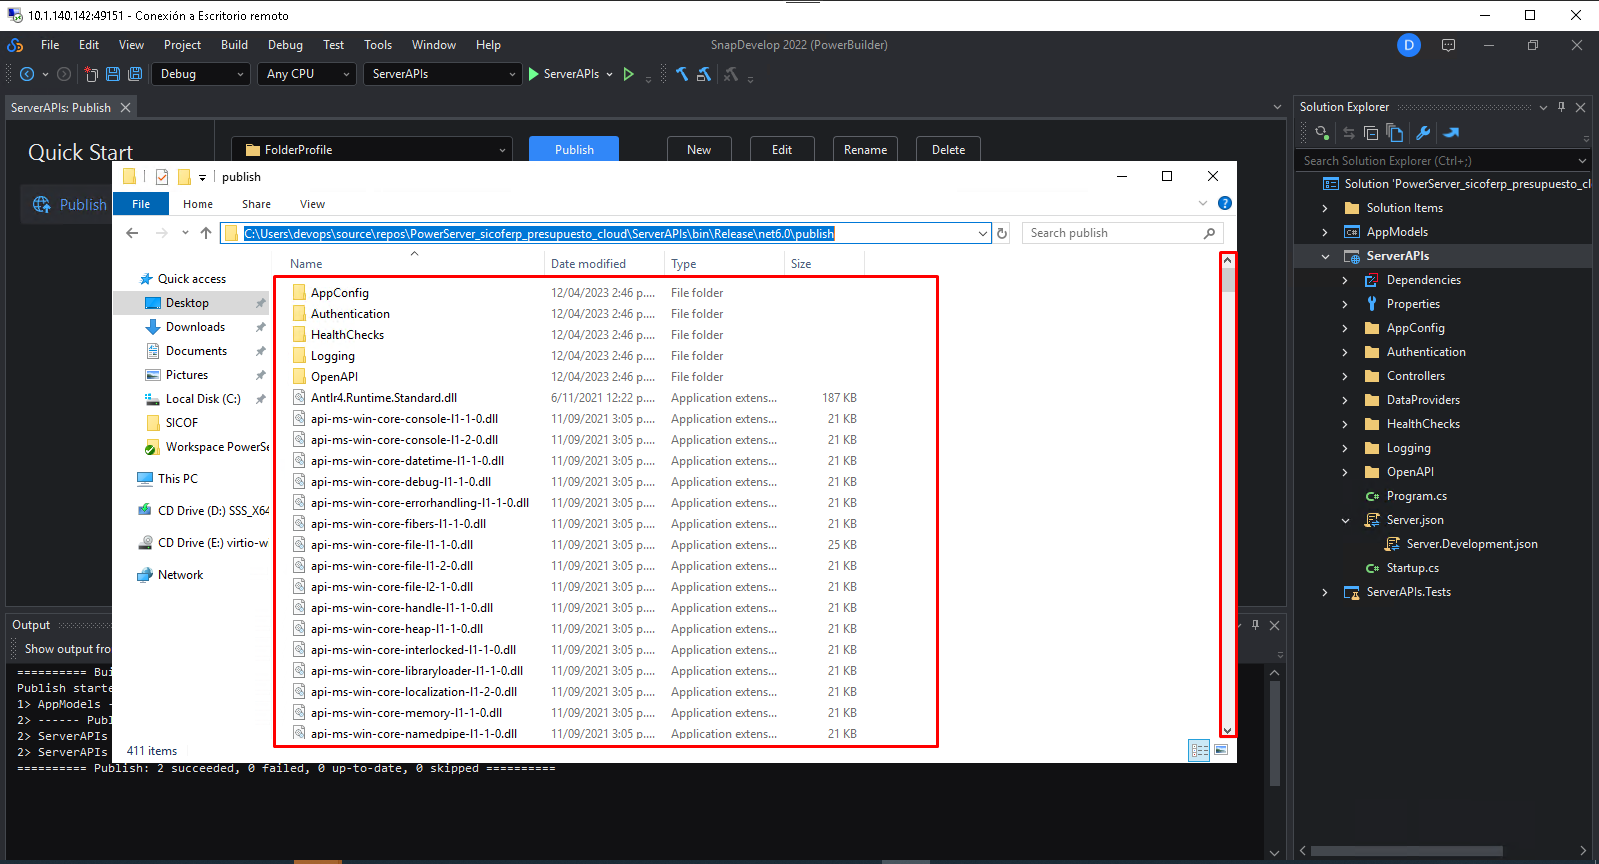Click the Search publish input field

tap(1113, 233)
